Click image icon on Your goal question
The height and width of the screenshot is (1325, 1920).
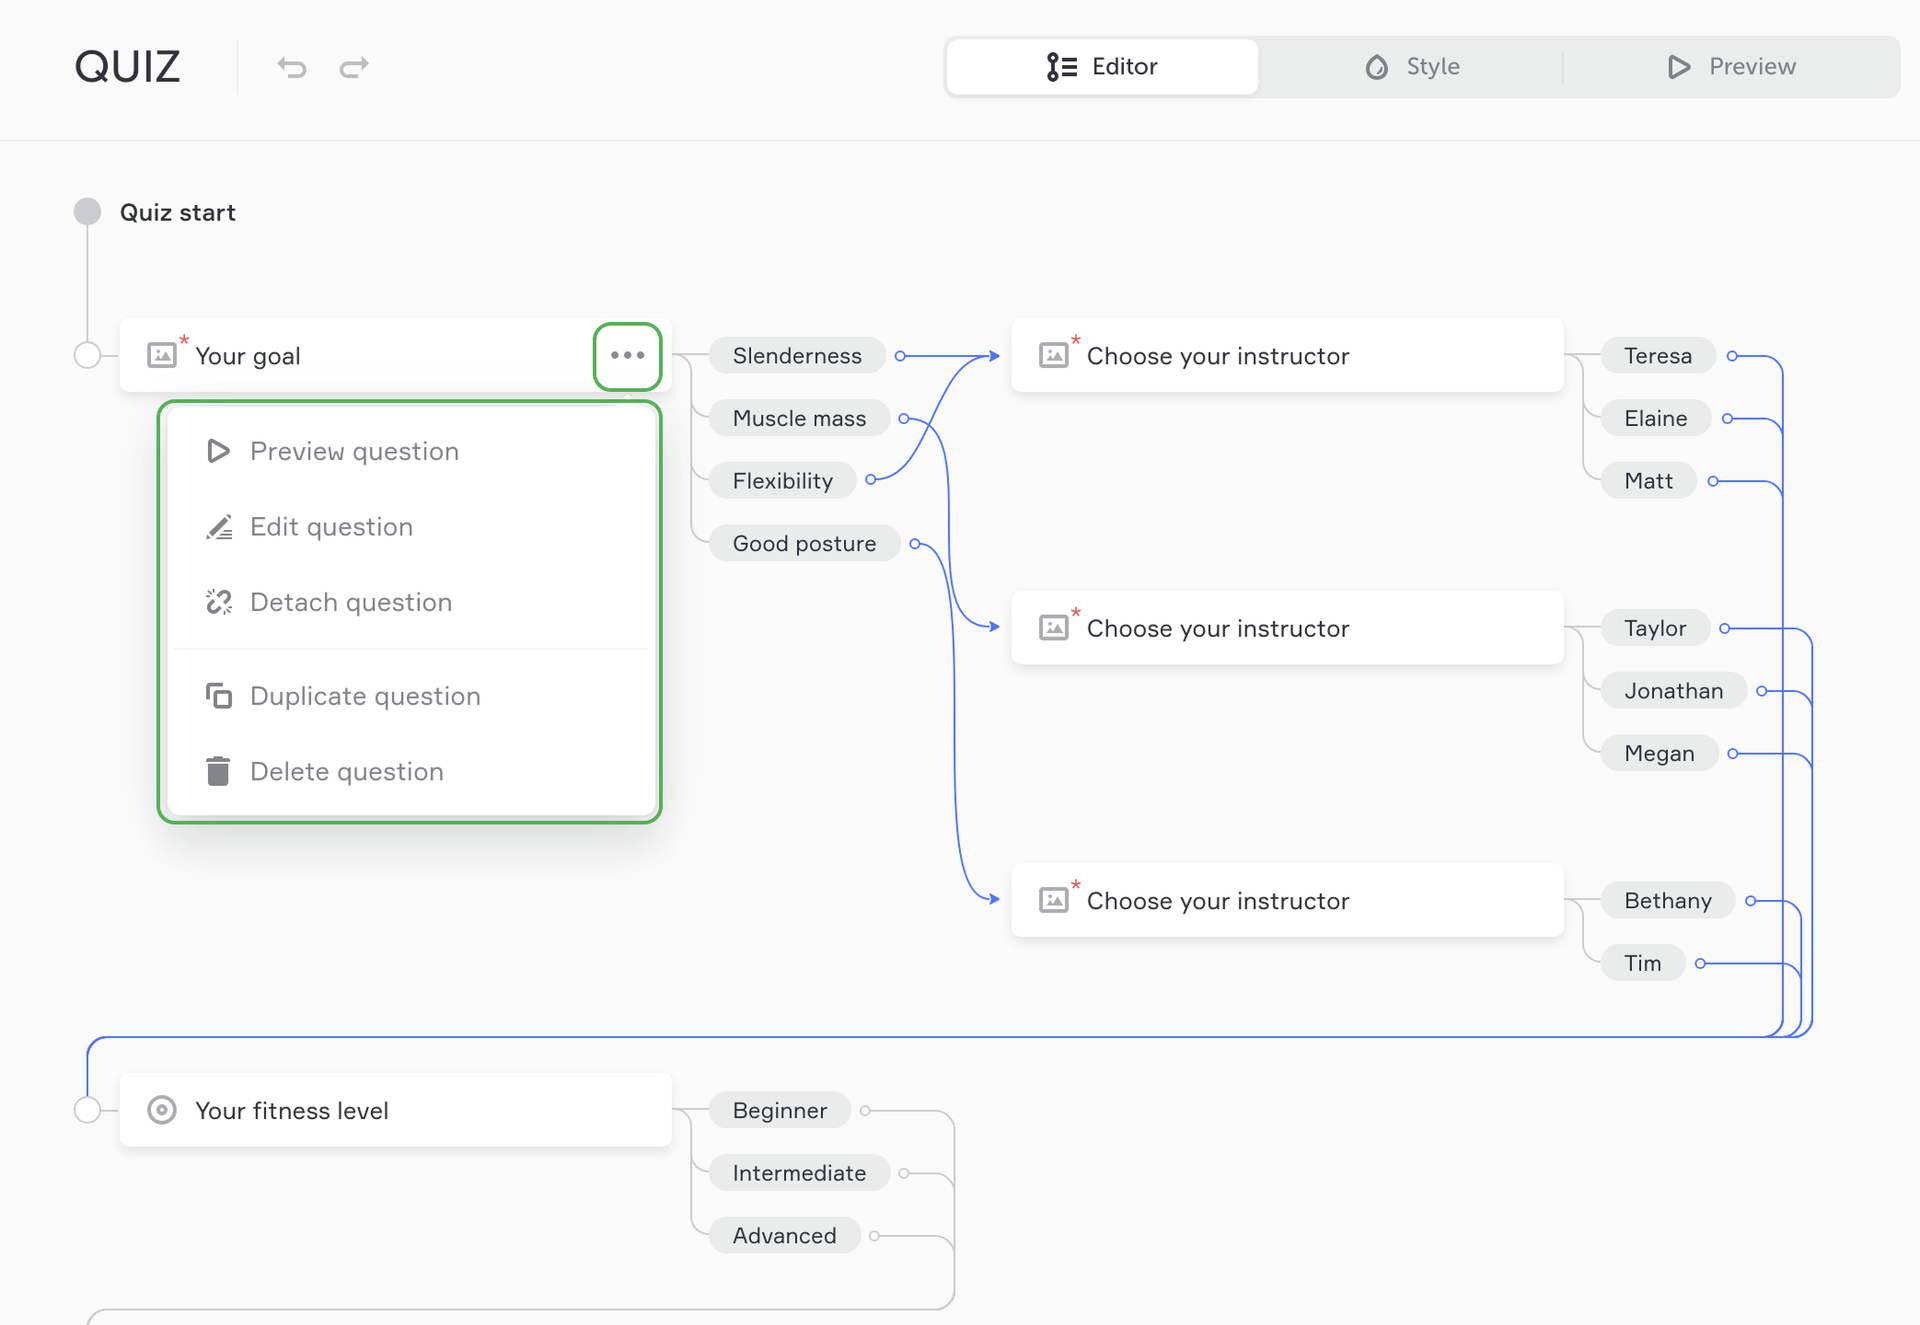[x=162, y=355]
